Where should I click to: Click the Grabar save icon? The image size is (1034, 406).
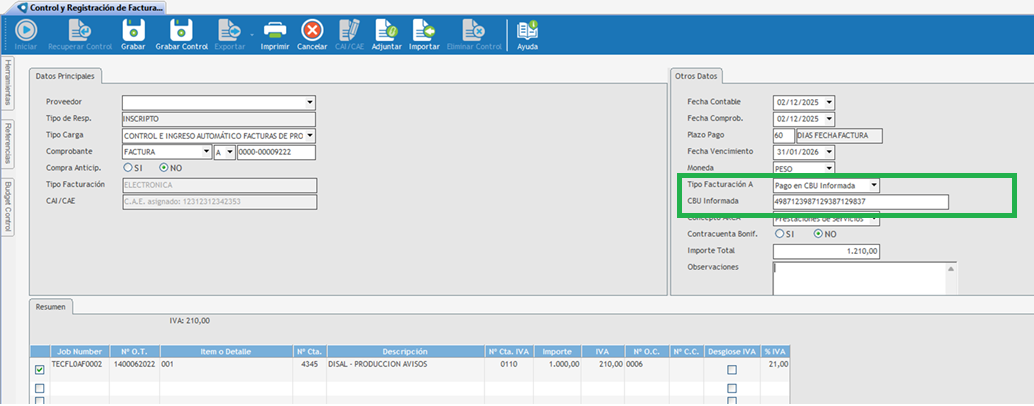pos(133,31)
